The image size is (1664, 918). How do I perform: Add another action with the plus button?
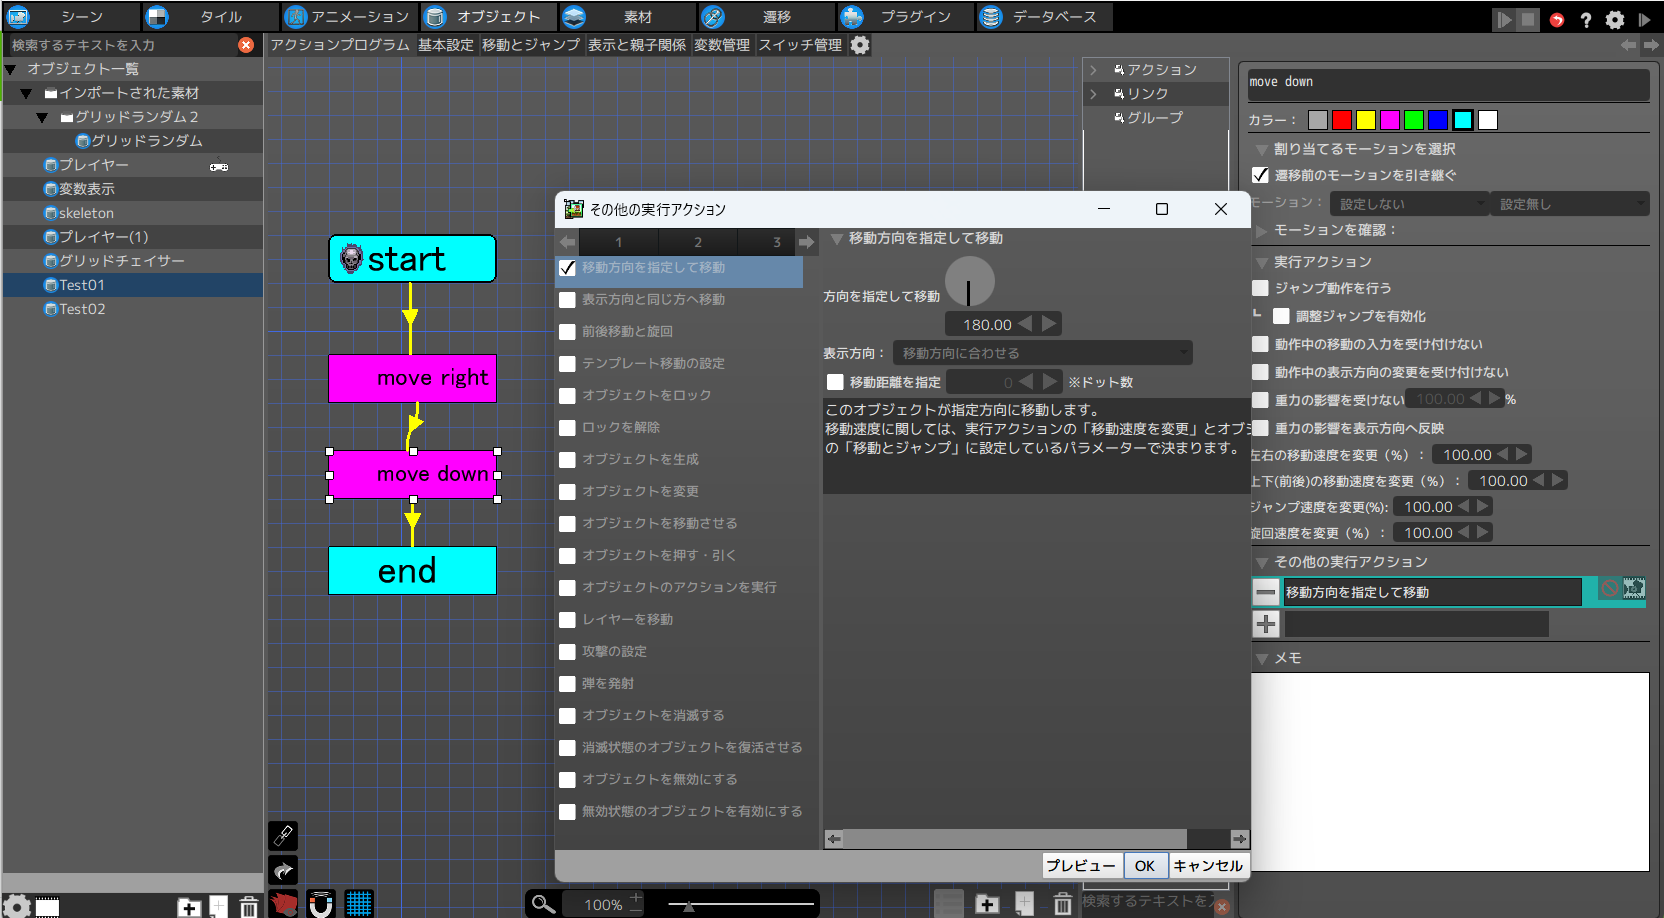1266,624
